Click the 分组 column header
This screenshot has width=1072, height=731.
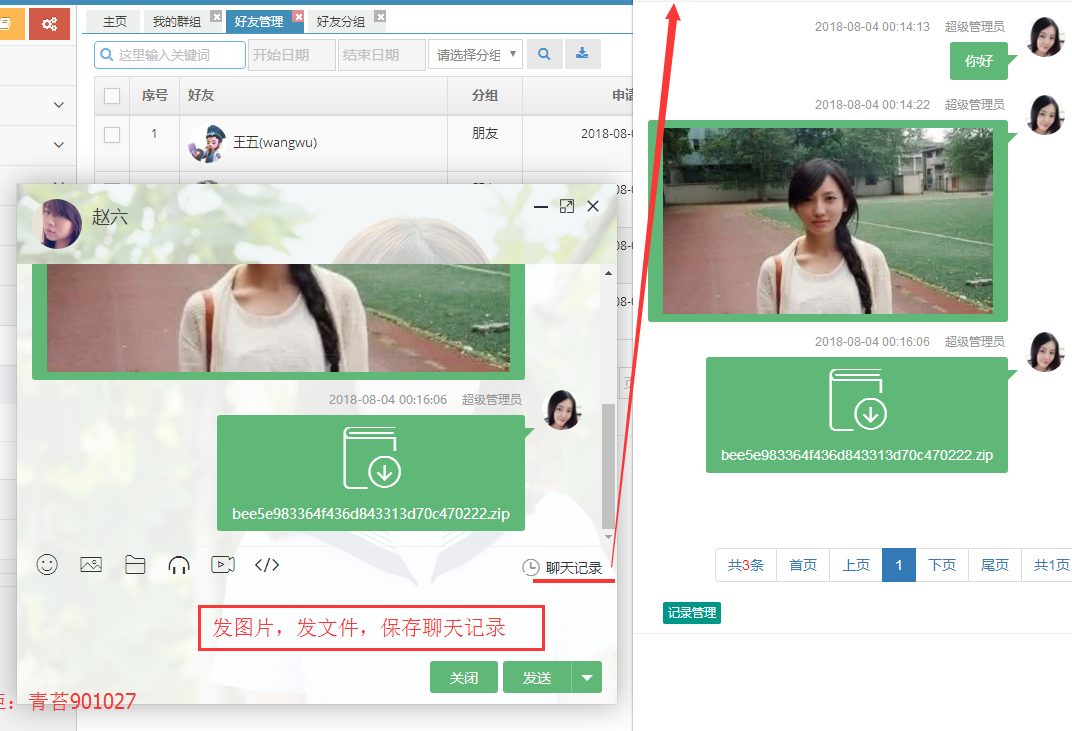pos(485,96)
